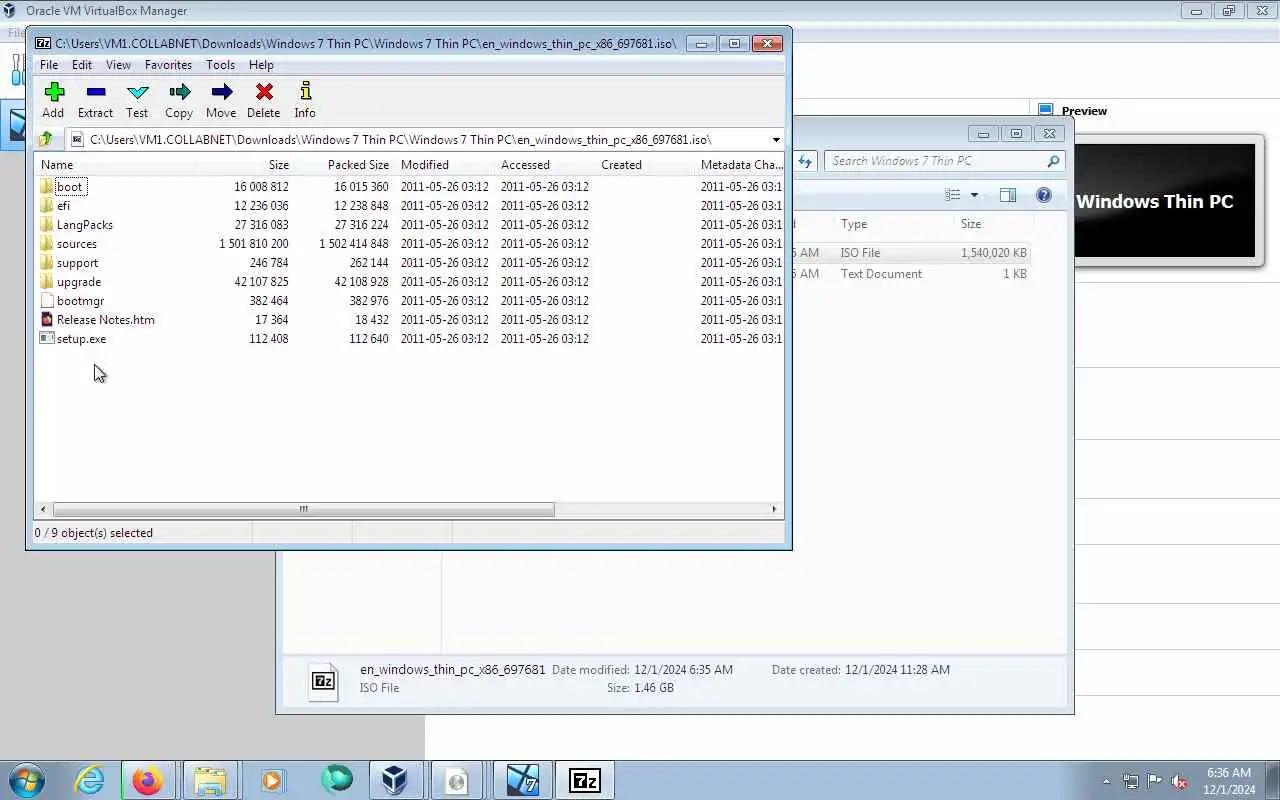Open the Info toolbar icon
The image size is (1280, 800).
(x=305, y=100)
